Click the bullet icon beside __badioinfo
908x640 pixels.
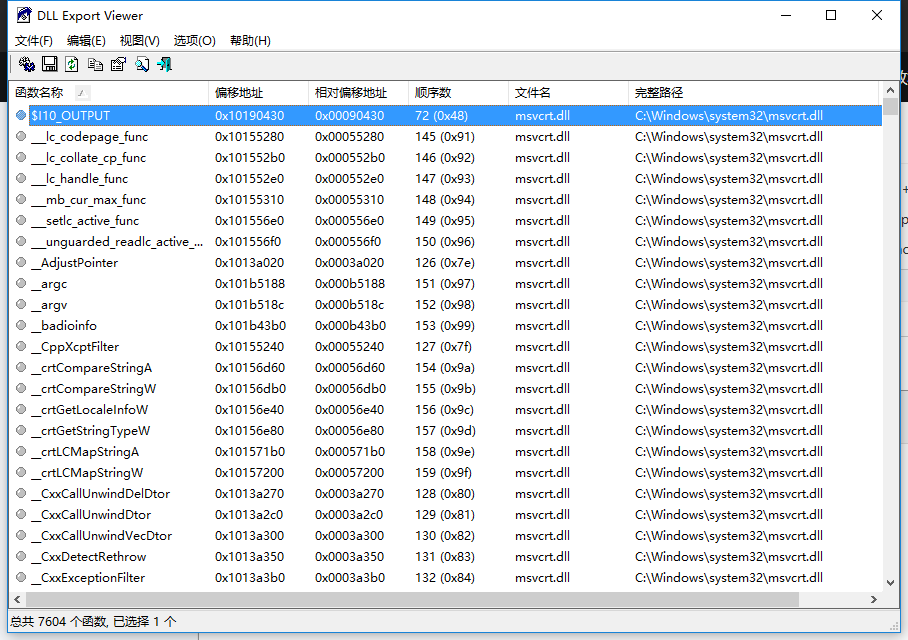[x=21, y=326]
